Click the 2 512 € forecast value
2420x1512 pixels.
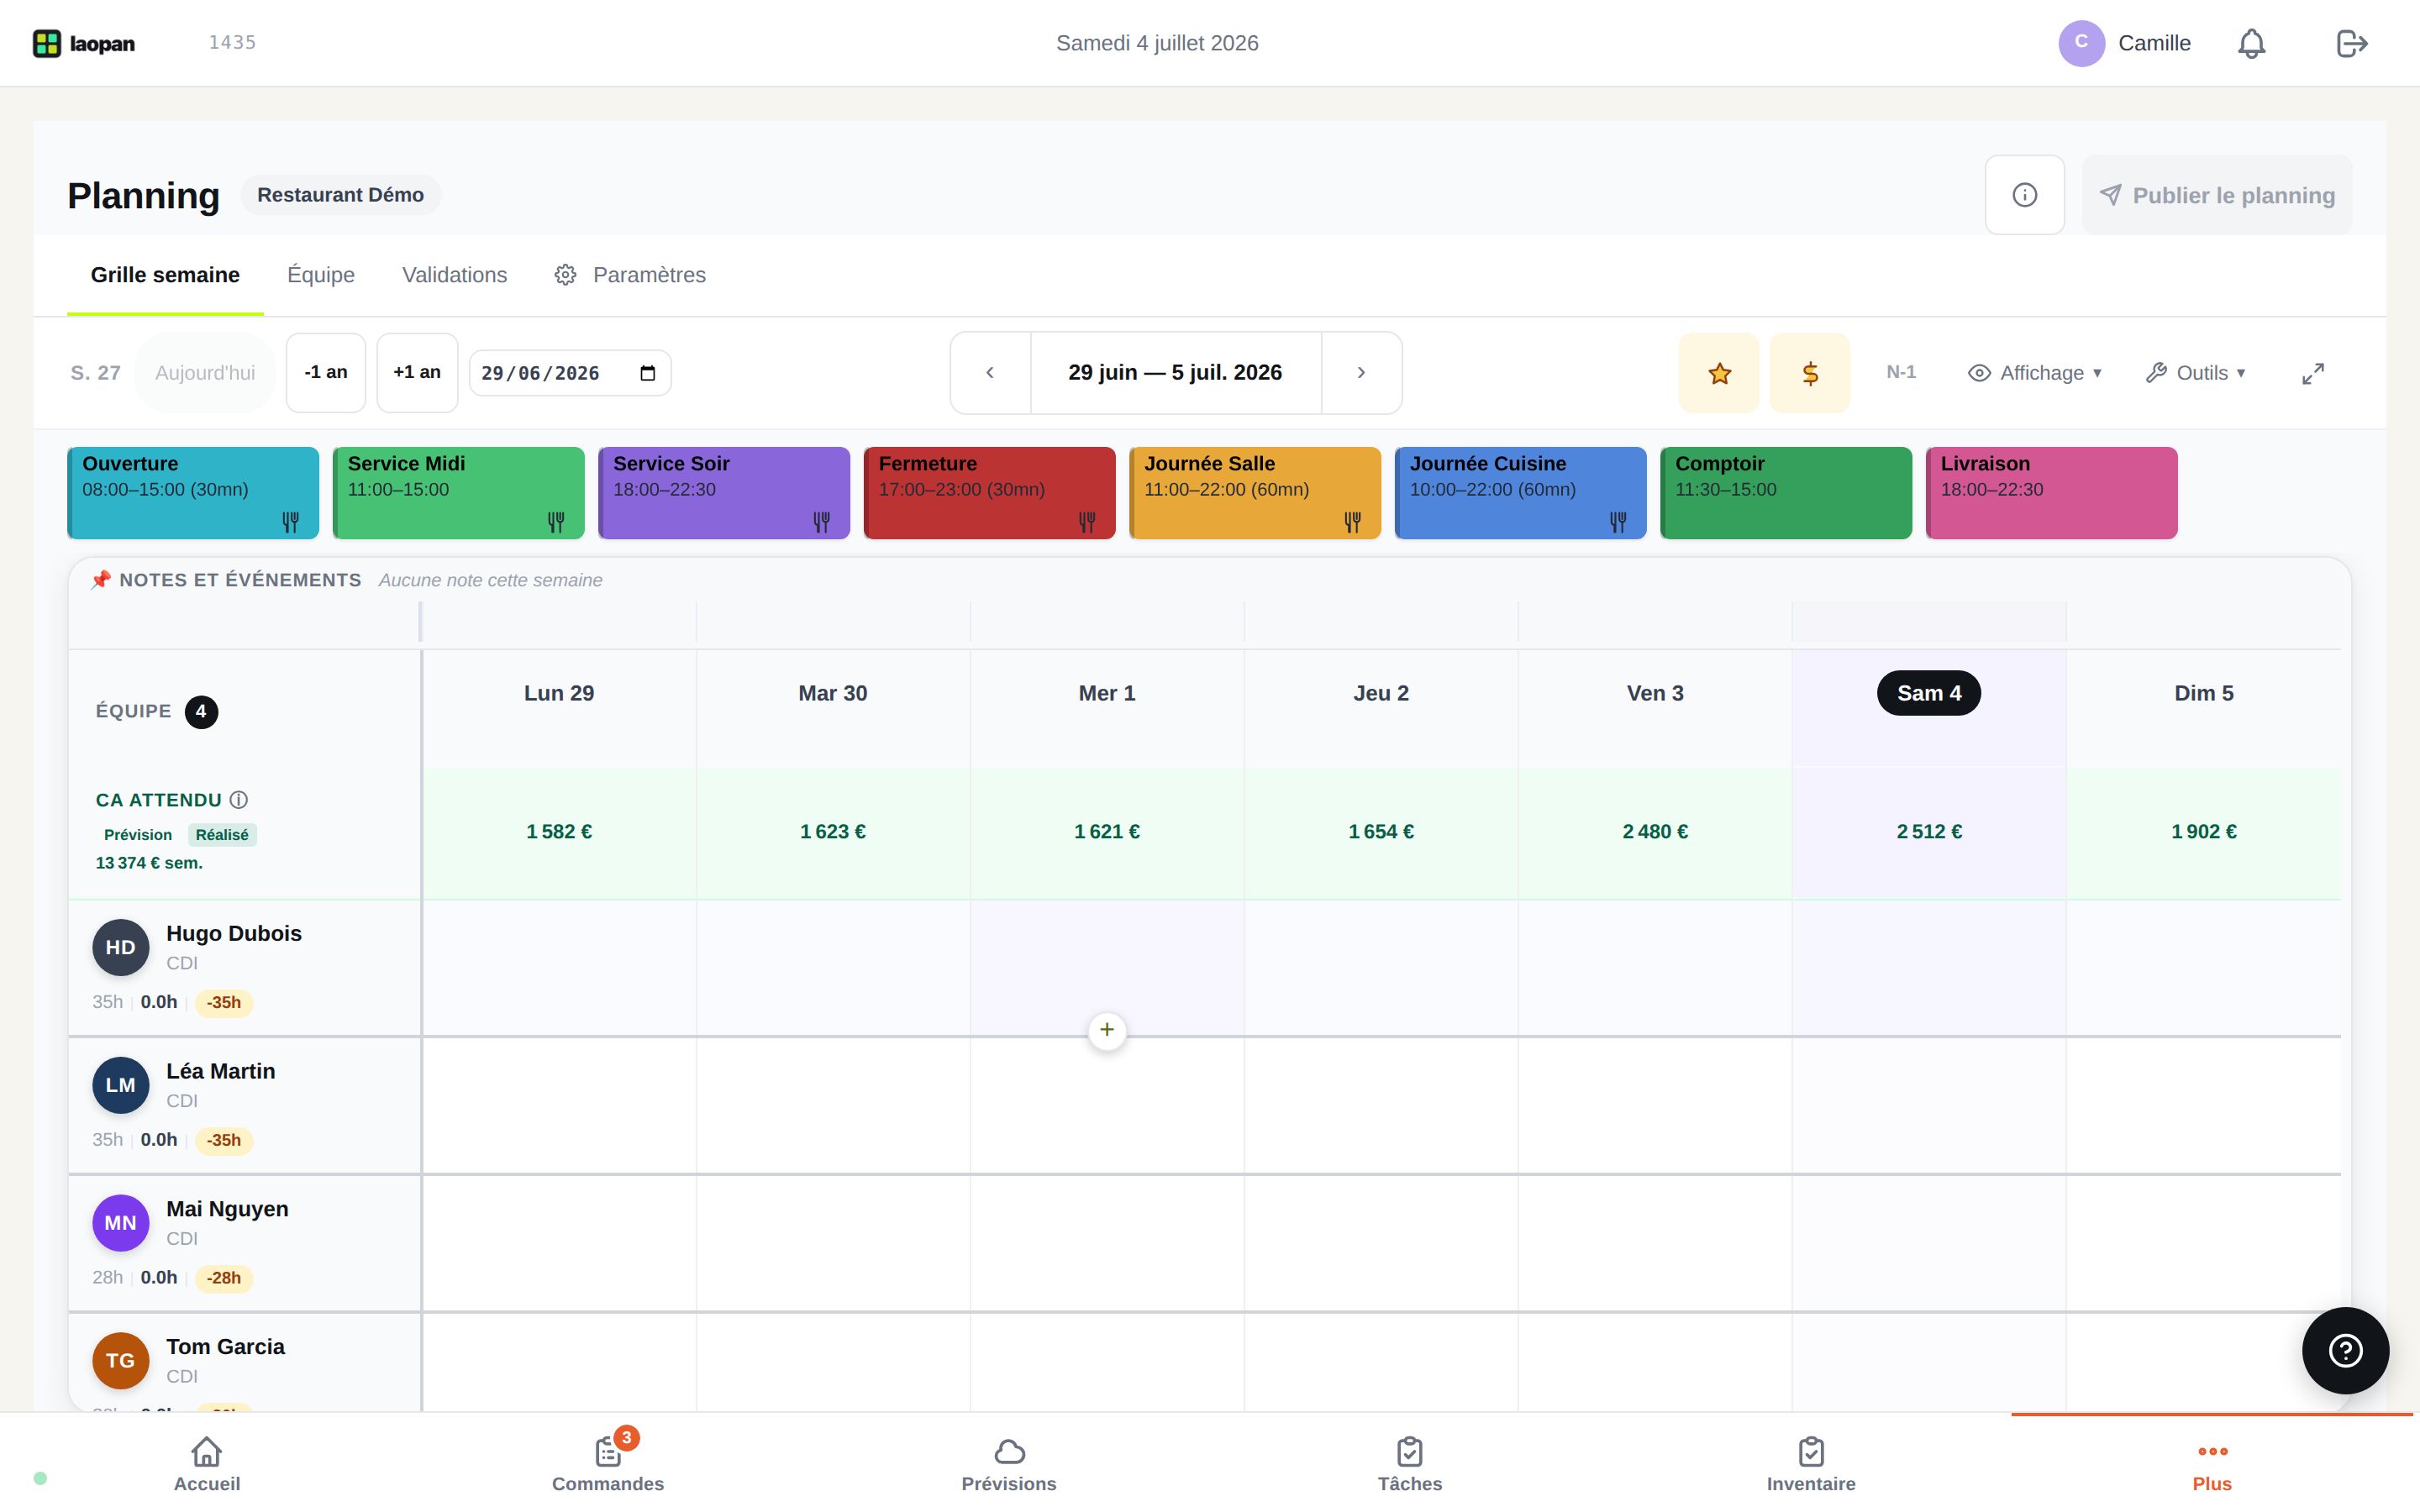(1929, 832)
